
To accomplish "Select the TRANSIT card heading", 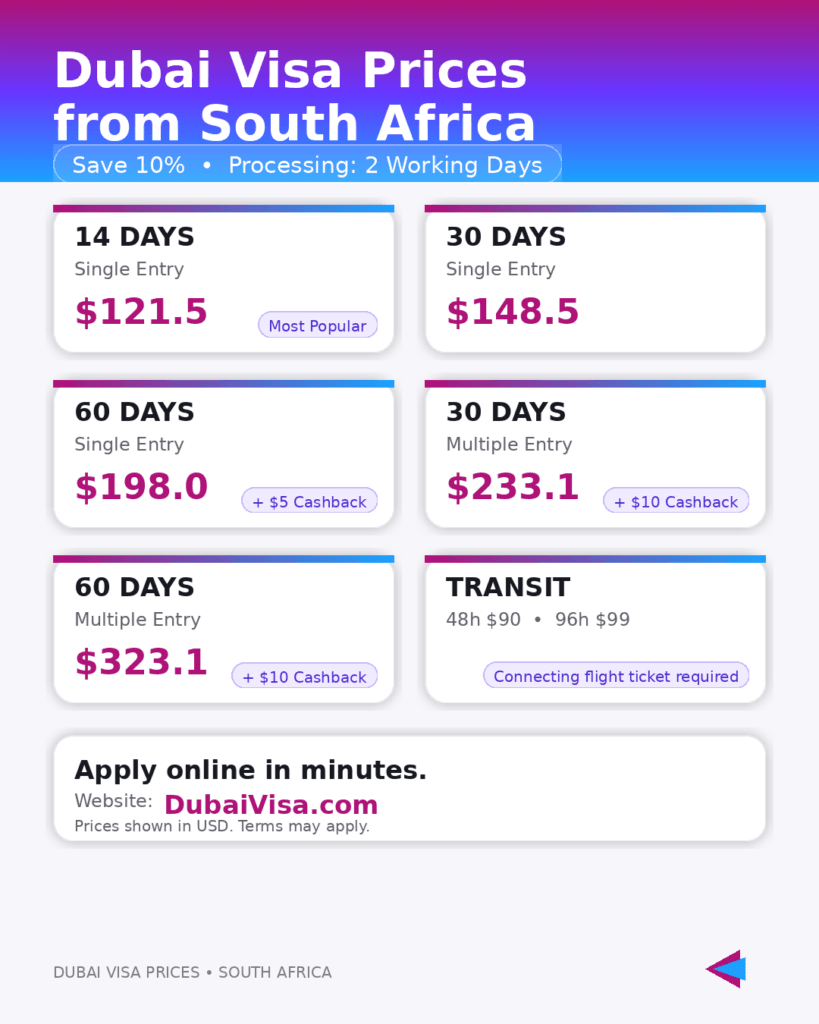I will tap(508, 587).
